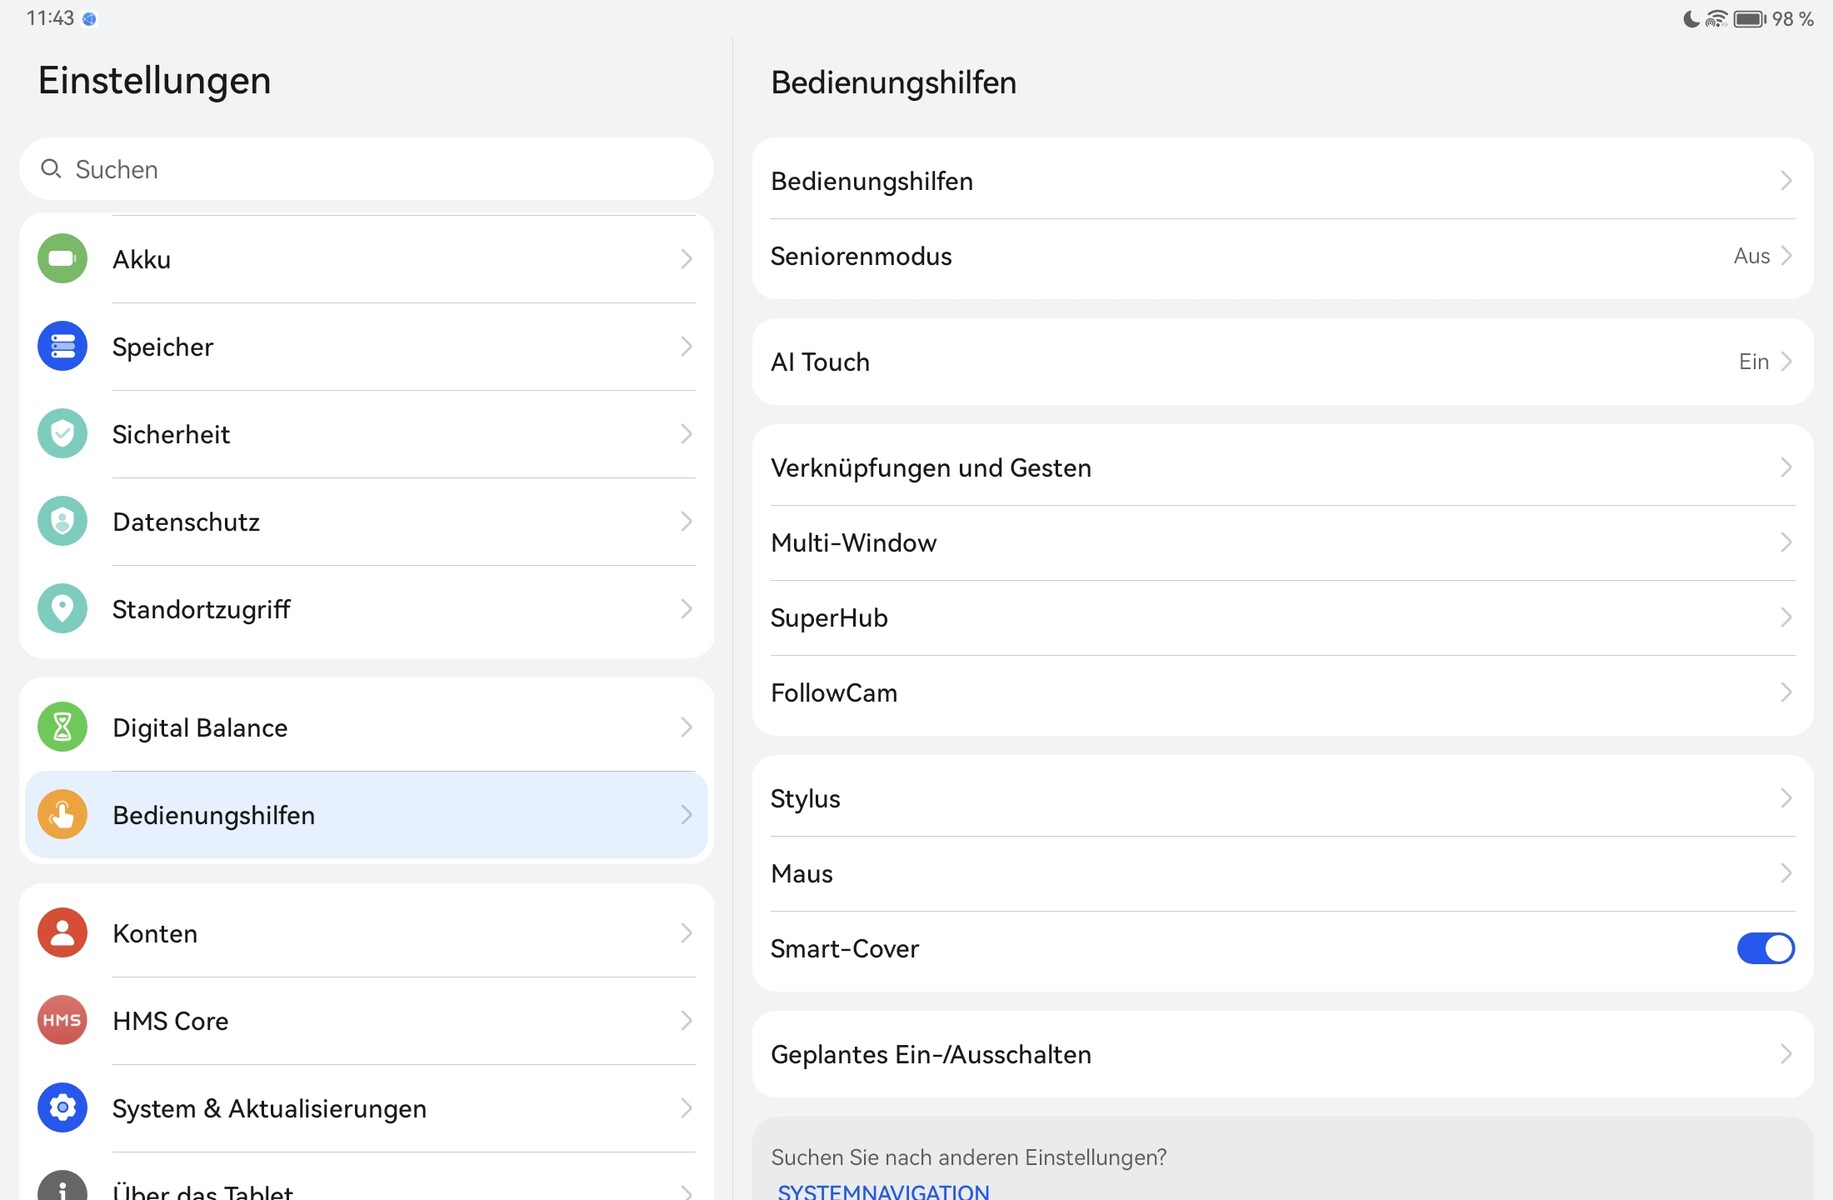Open the Multi-Window settings entry

pyautogui.click(x=1282, y=543)
